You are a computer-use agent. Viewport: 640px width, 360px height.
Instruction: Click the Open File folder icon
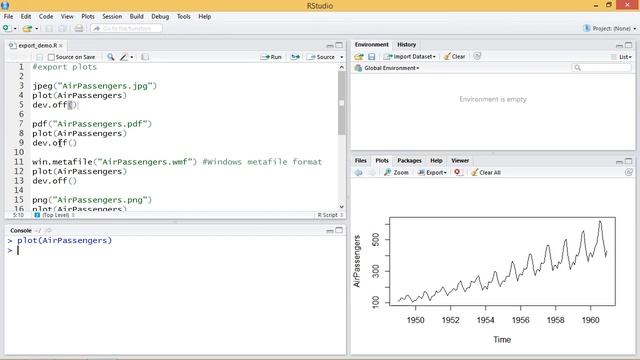(27, 29)
